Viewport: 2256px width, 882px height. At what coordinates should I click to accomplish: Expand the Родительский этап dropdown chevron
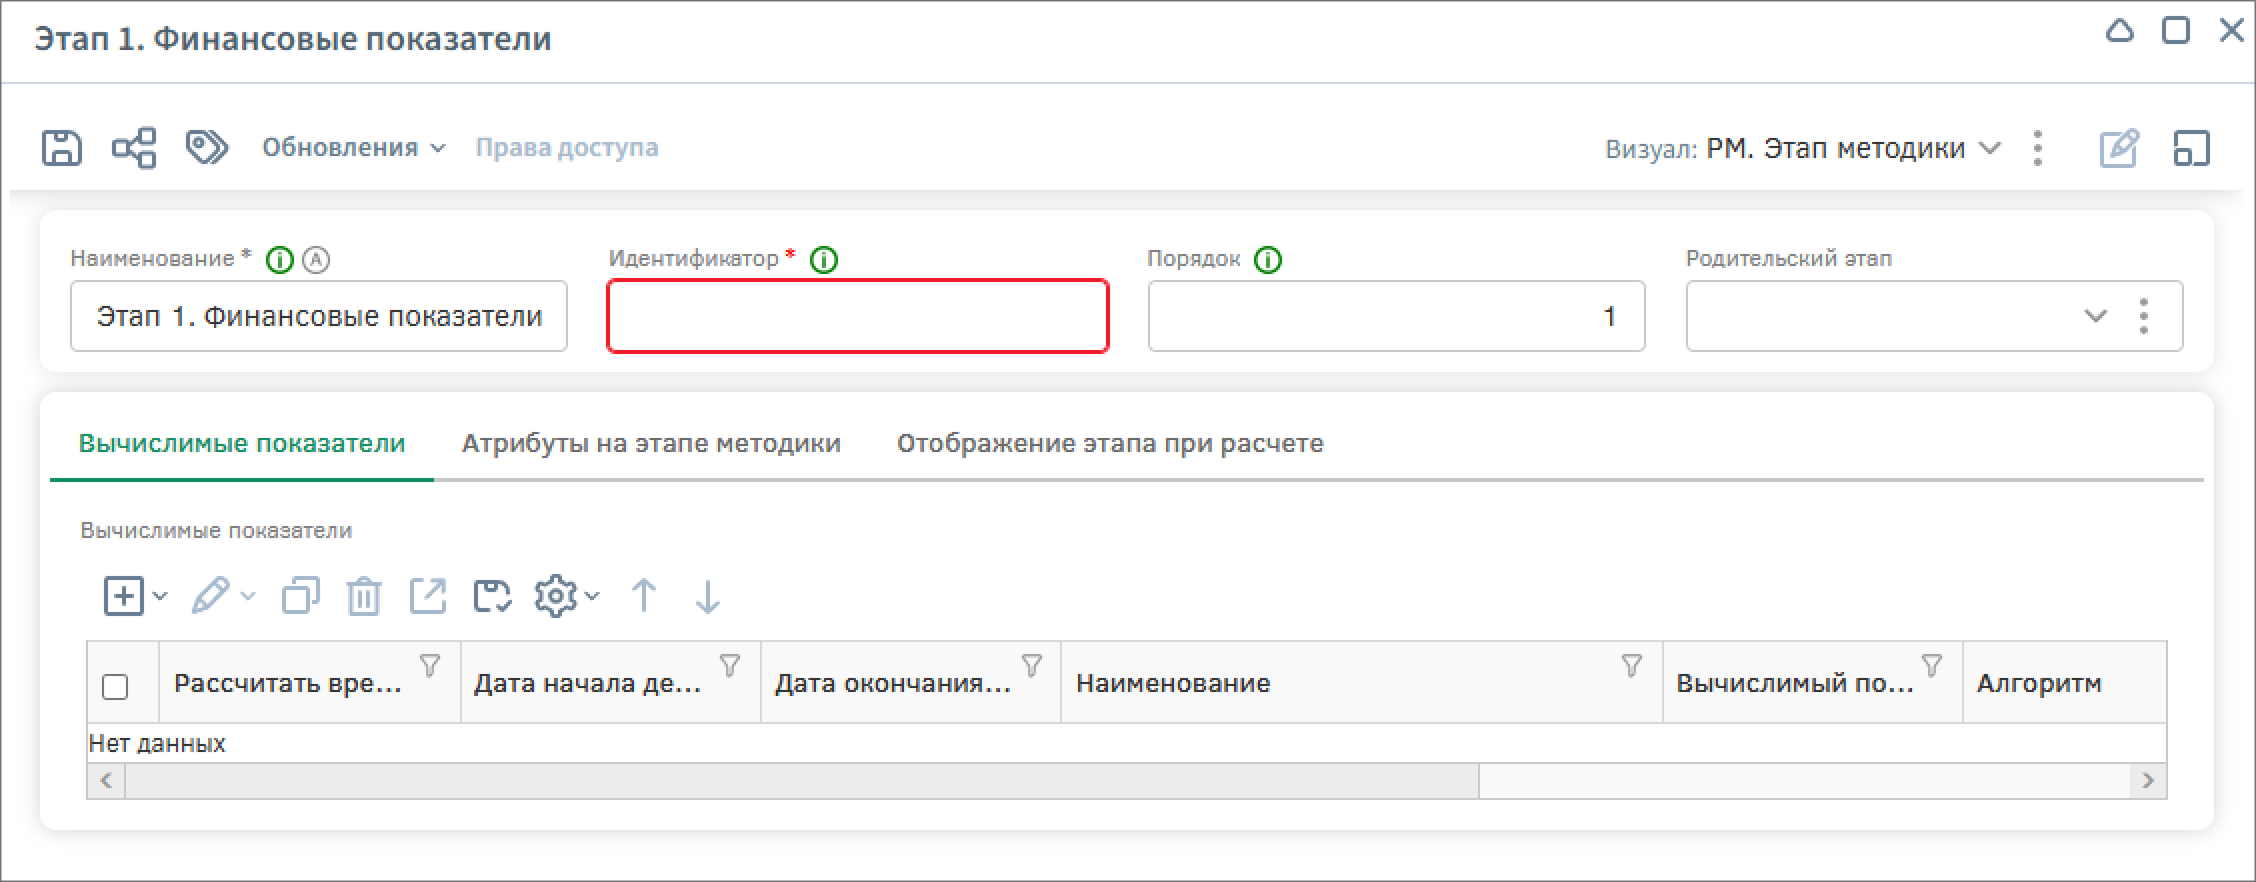tap(2095, 316)
